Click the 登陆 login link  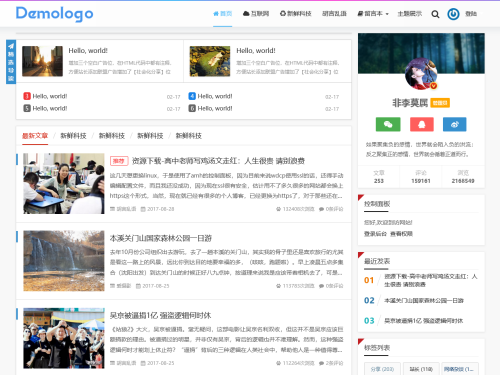tap(471, 14)
